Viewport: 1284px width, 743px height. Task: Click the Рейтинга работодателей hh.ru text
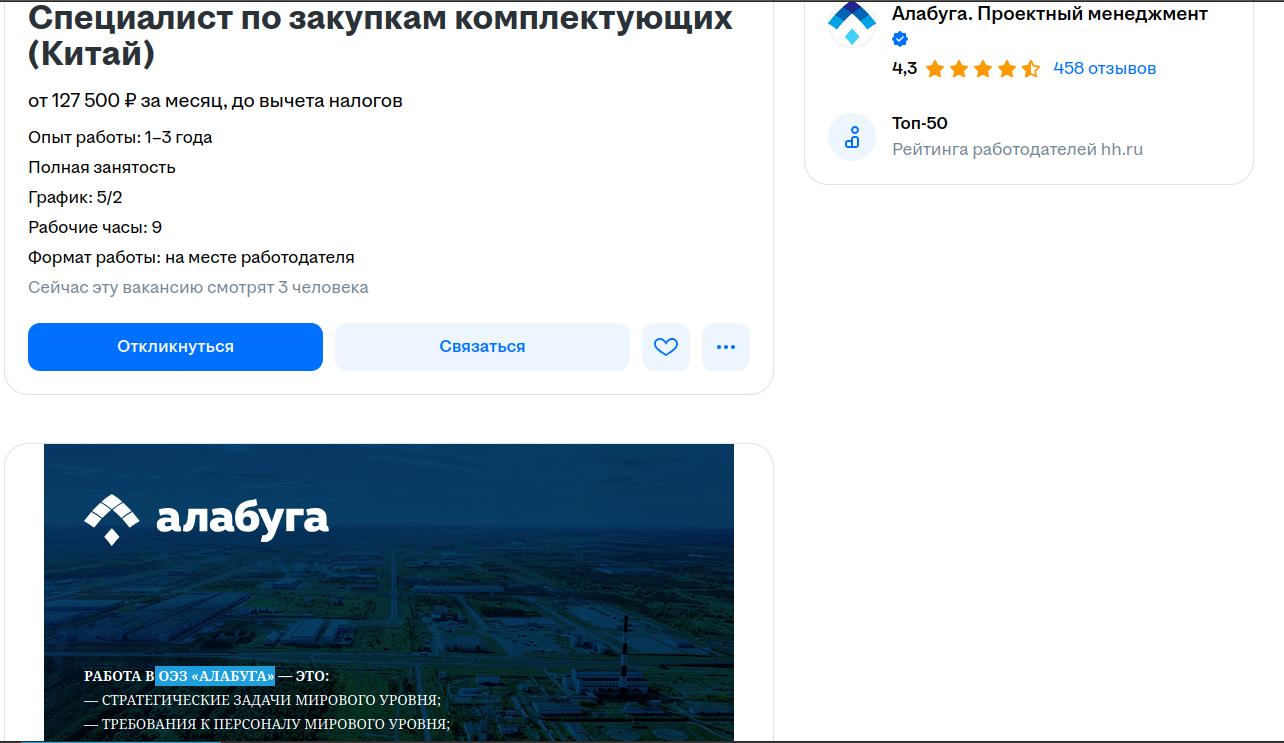[x=1017, y=149]
